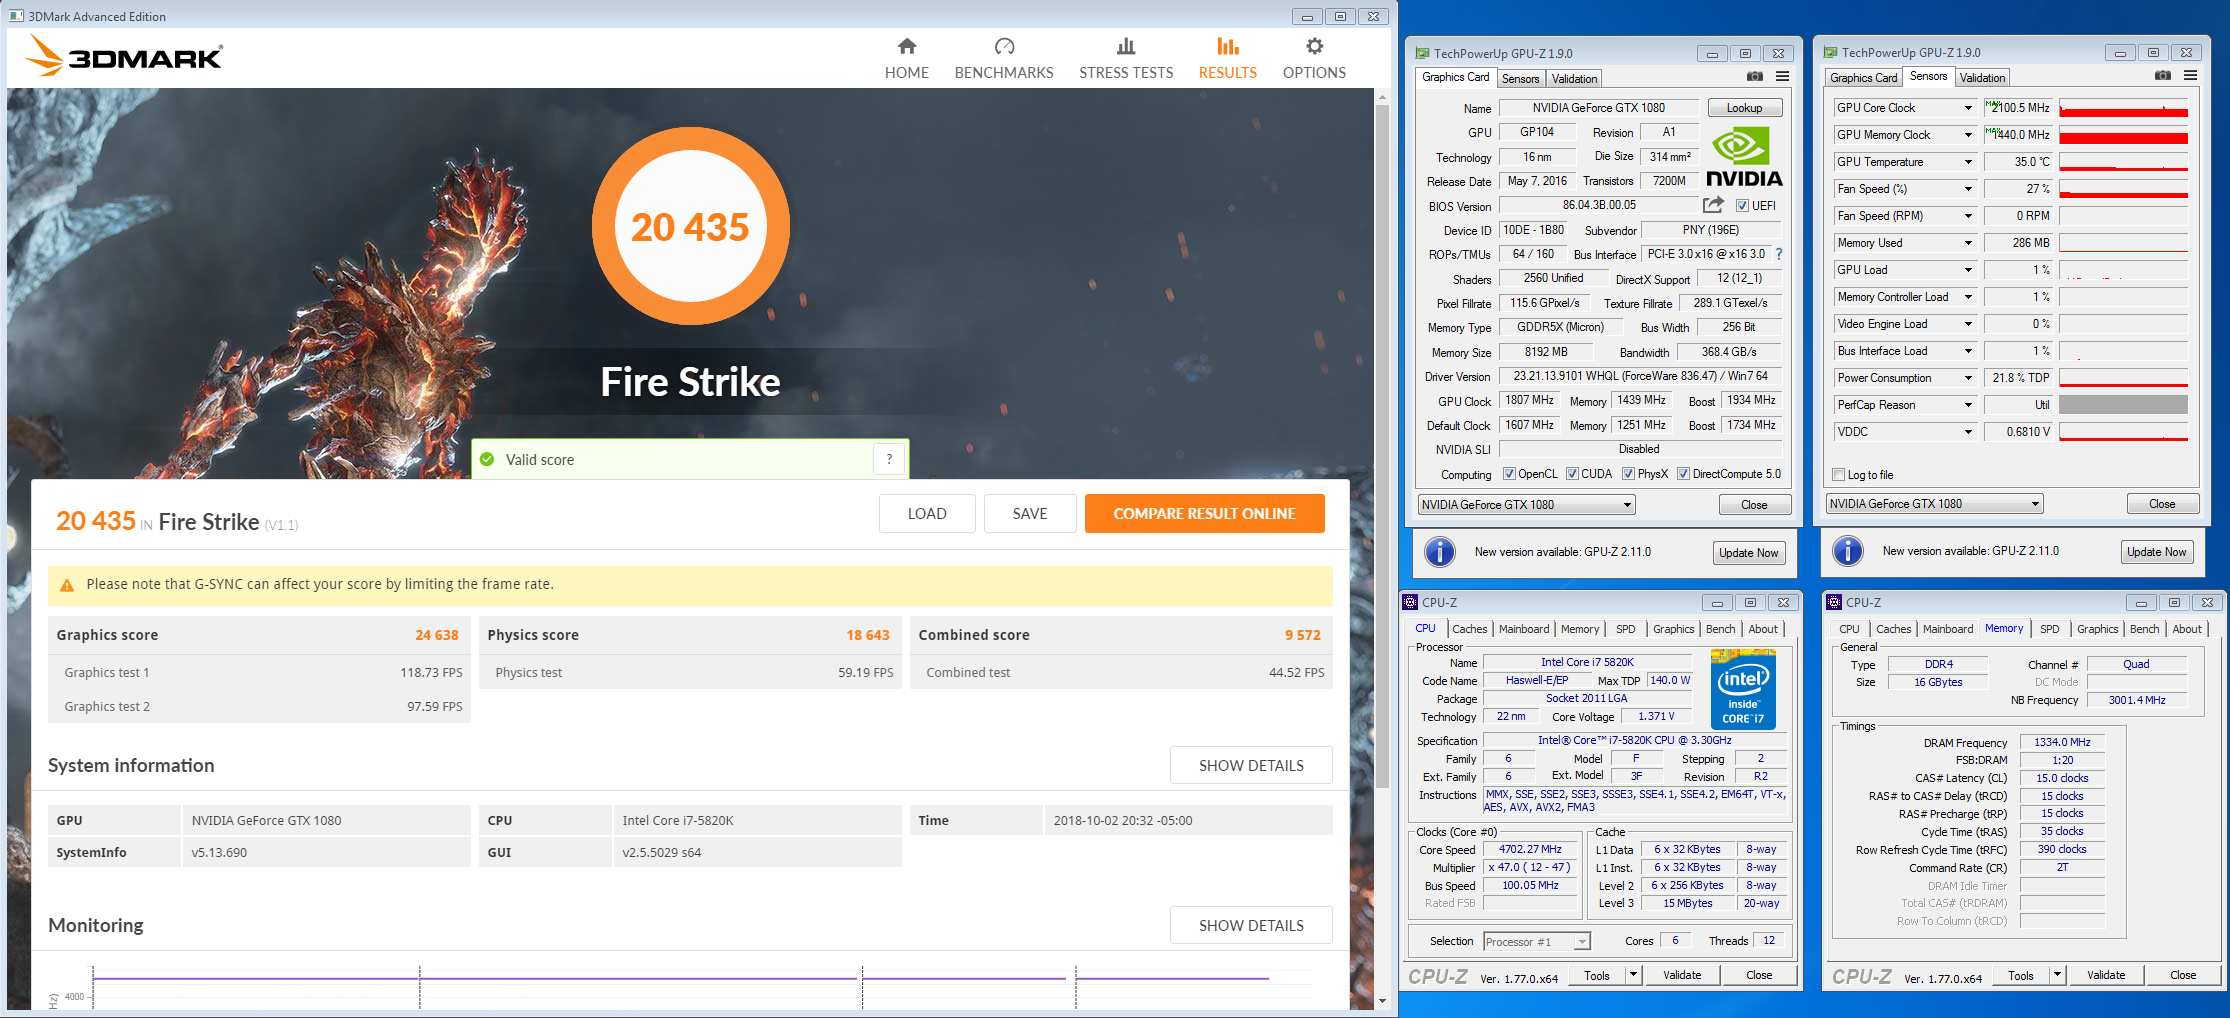Screen dimensions: 2230x1018
Task: Open 3DMark Home page icon
Action: (906, 46)
